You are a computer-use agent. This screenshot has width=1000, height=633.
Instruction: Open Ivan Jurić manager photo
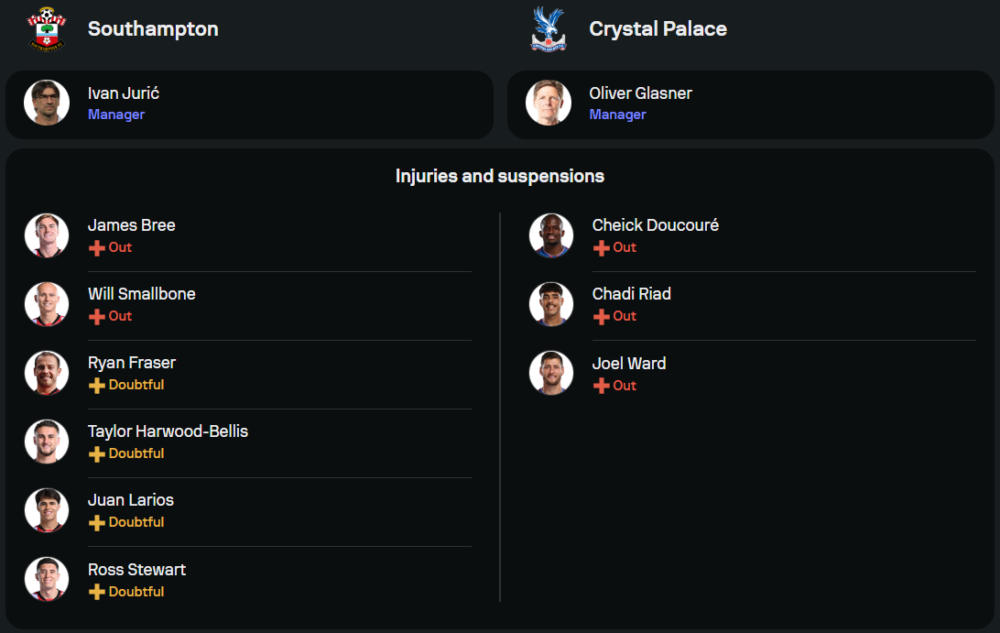click(47, 103)
